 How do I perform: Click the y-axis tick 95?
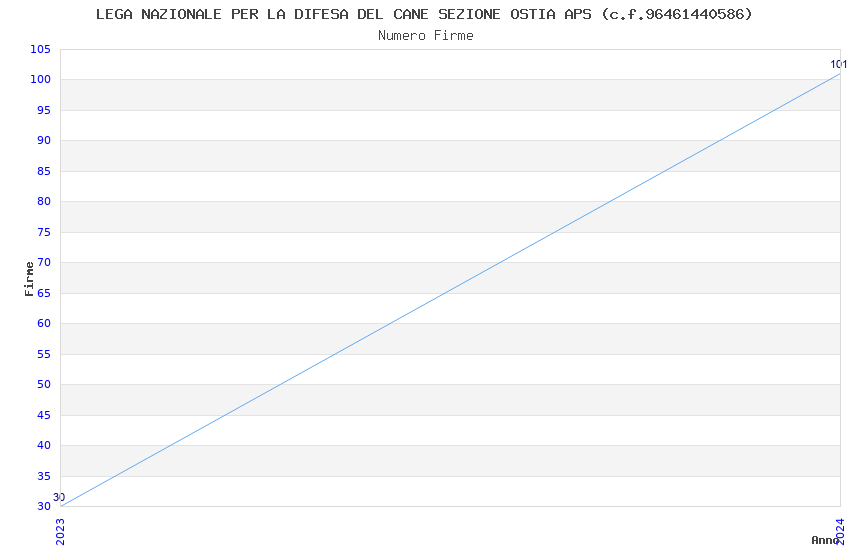click(x=43, y=110)
